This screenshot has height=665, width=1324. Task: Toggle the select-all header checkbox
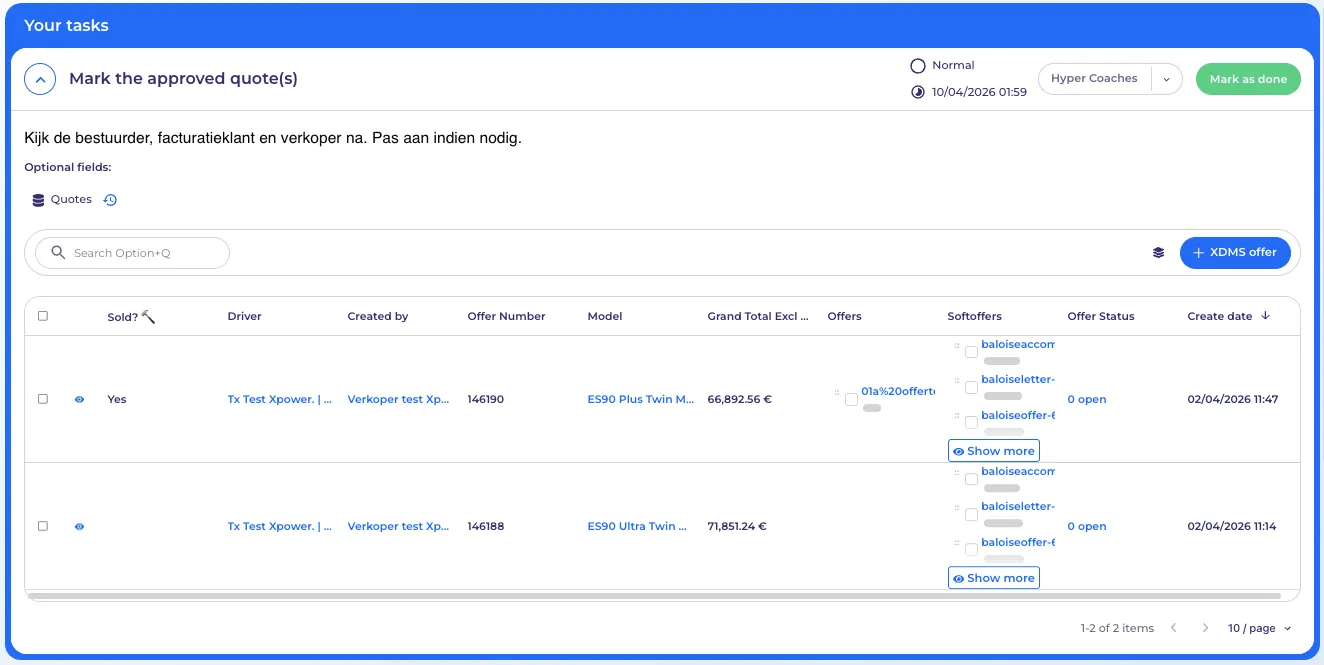click(43, 316)
